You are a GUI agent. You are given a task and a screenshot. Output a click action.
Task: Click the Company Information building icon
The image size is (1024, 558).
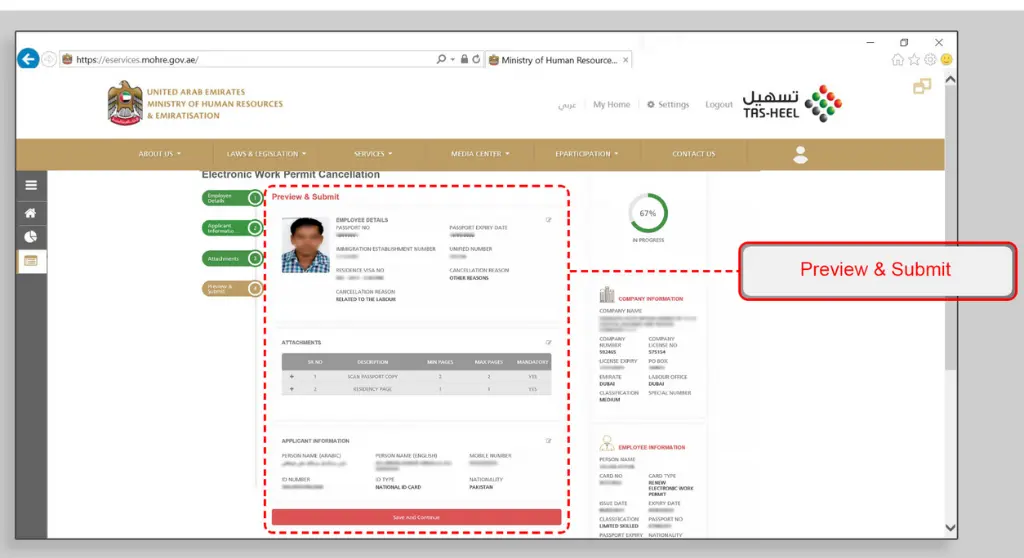pyautogui.click(x=607, y=295)
